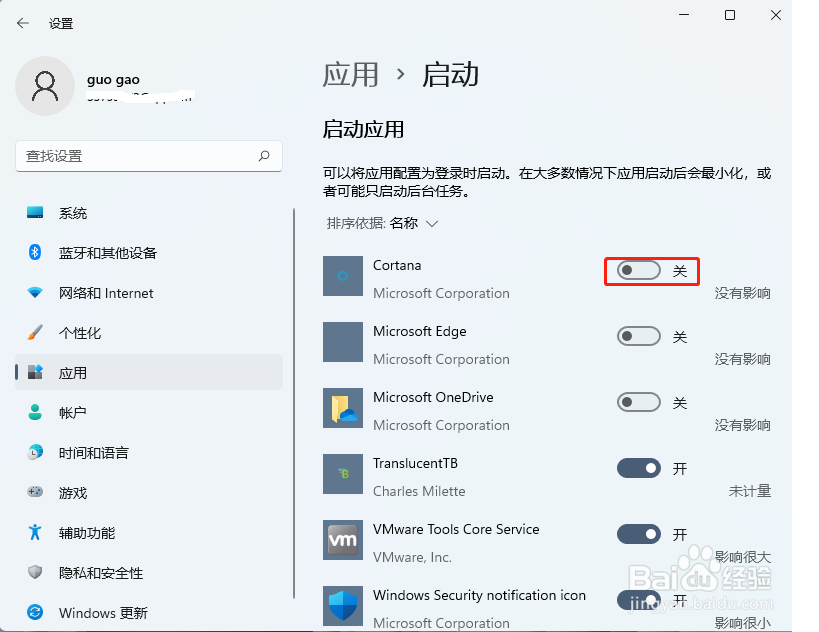Minimize the 设置 window
Viewport: 819px width, 632px height.
click(x=684, y=15)
